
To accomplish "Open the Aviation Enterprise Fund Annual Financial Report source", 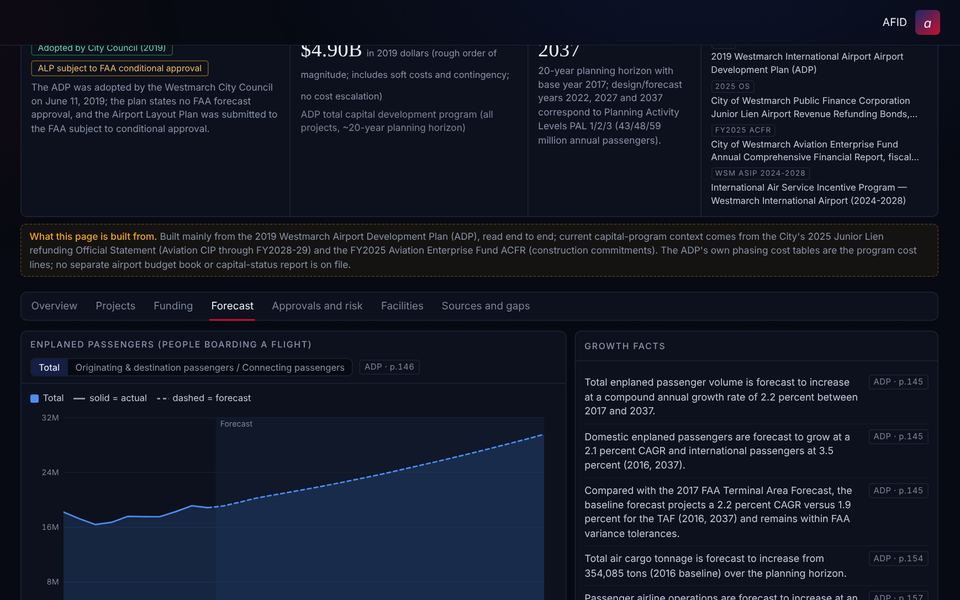I will click(814, 151).
